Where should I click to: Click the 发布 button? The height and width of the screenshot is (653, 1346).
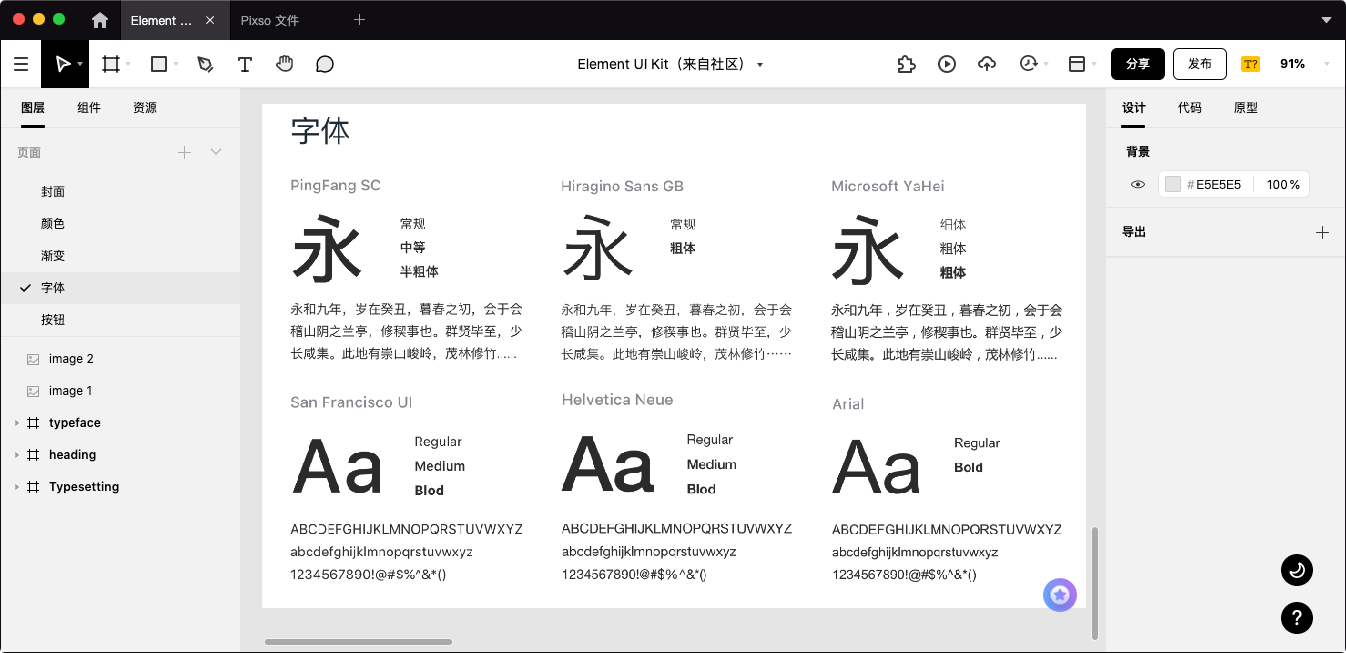1200,64
